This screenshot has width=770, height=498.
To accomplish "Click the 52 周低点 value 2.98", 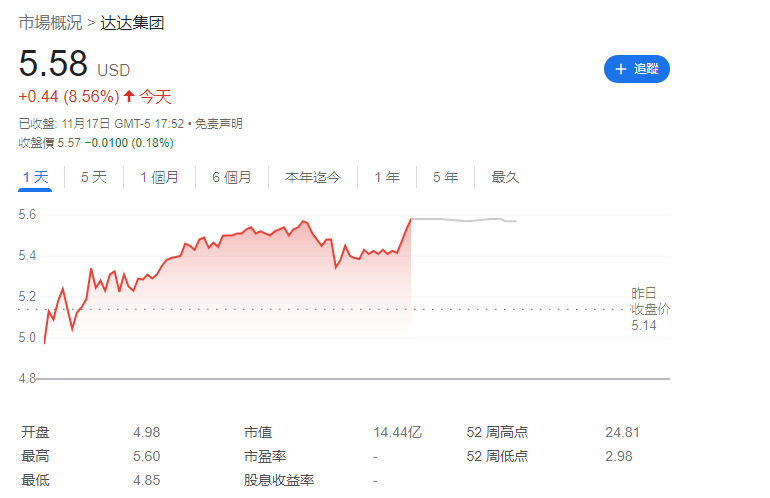I will [619, 456].
